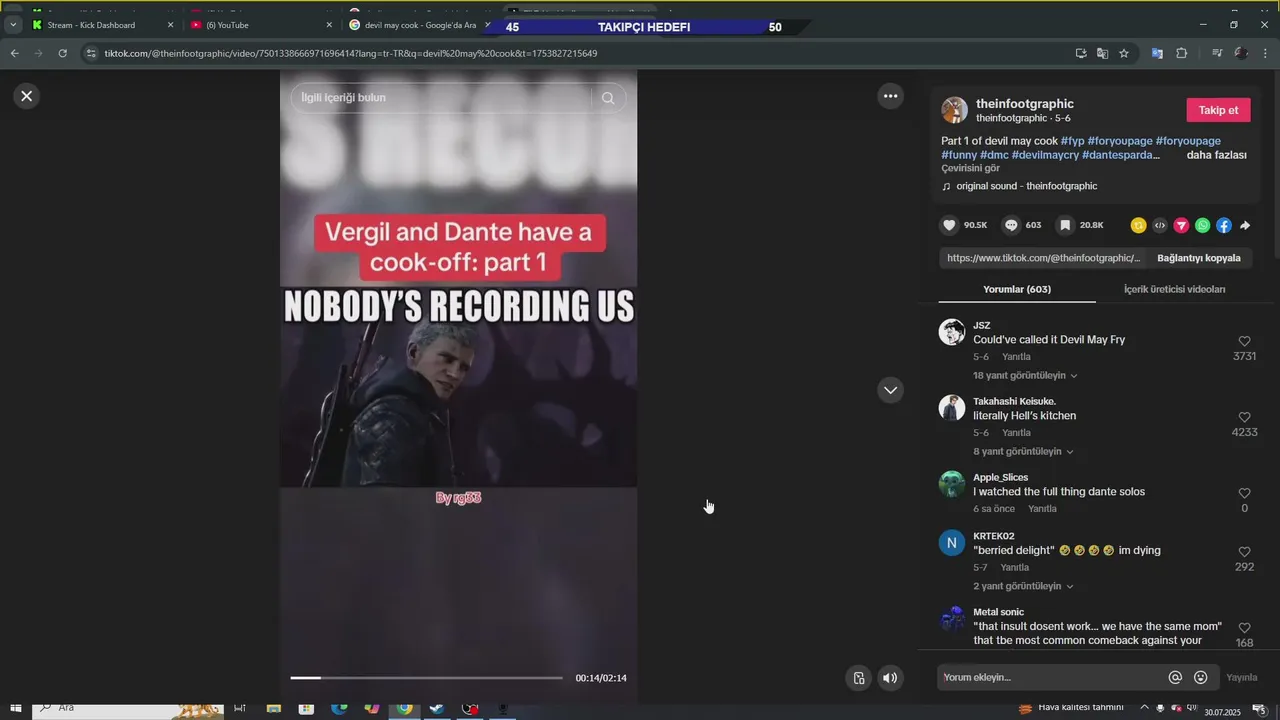The height and width of the screenshot is (720, 1280).
Task: Share video on WhatsApp
Action: point(1202,226)
